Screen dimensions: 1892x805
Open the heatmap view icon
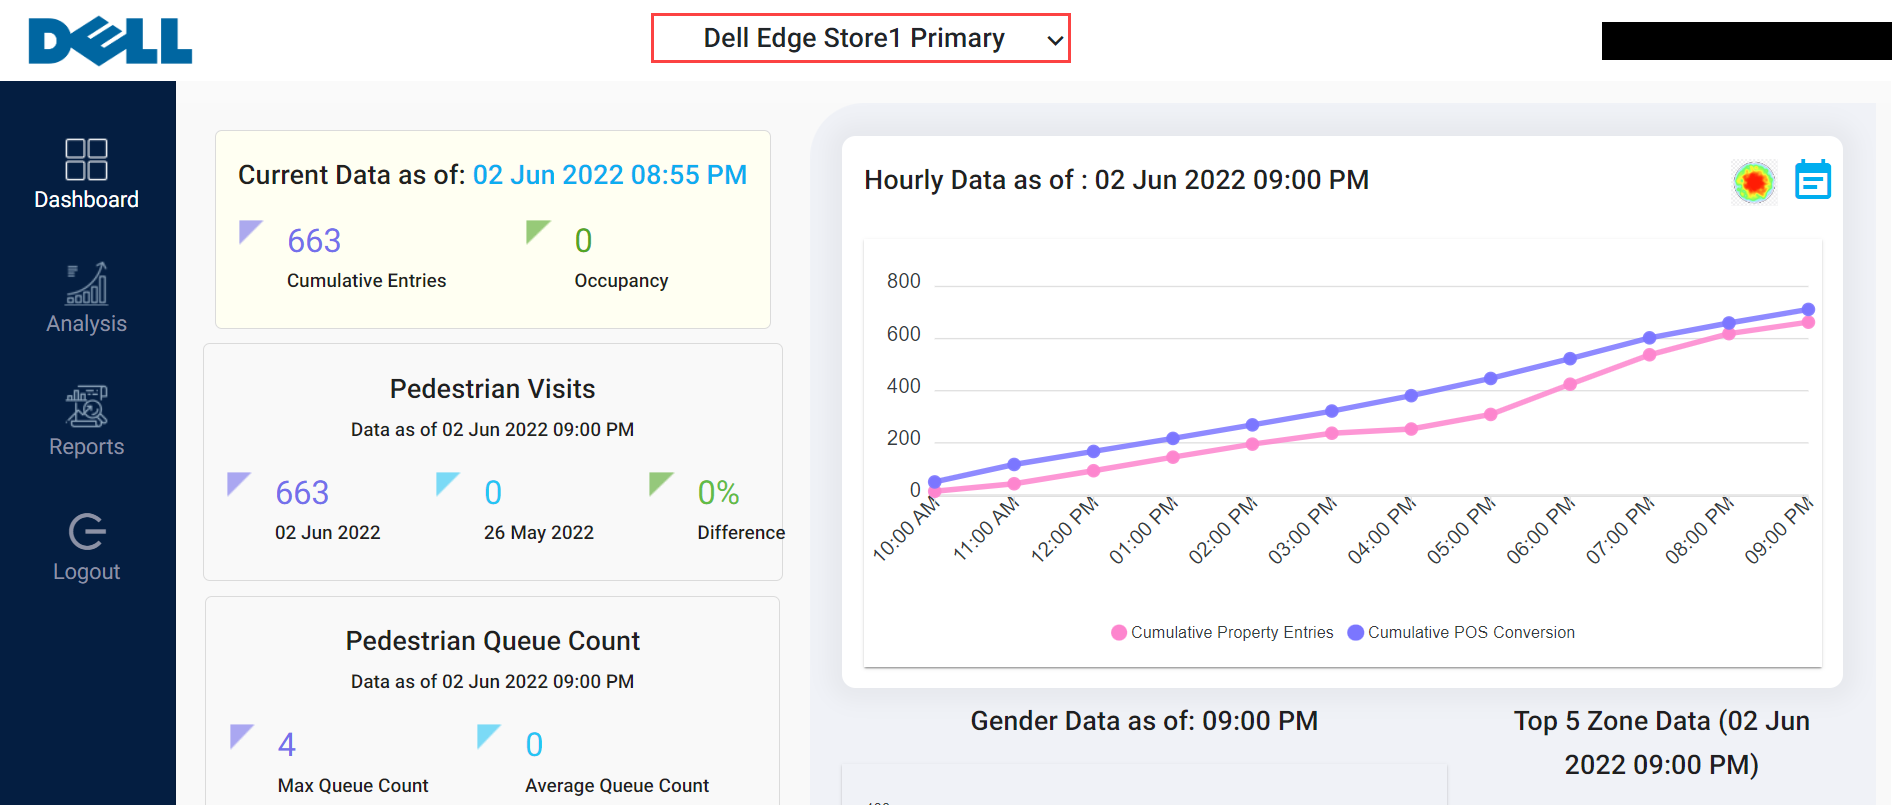click(x=1754, y=182)
